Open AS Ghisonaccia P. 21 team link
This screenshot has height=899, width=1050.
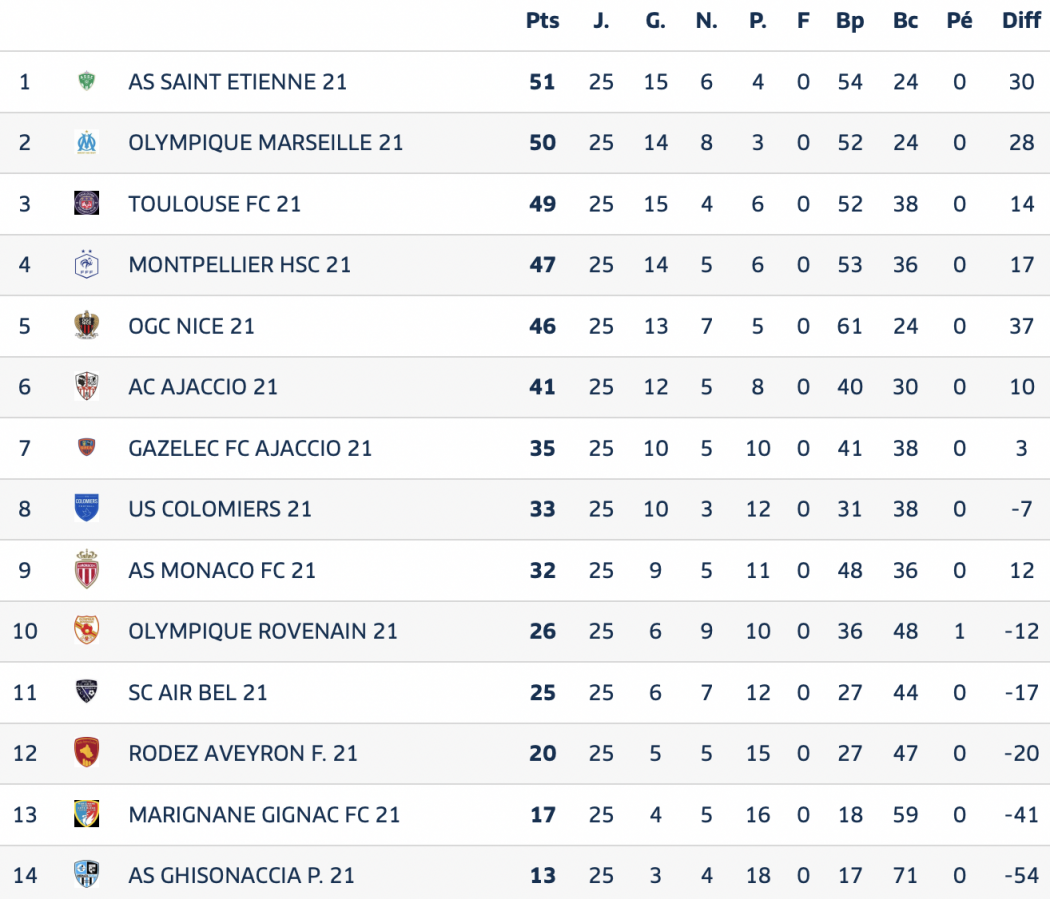tap(242, 876)
